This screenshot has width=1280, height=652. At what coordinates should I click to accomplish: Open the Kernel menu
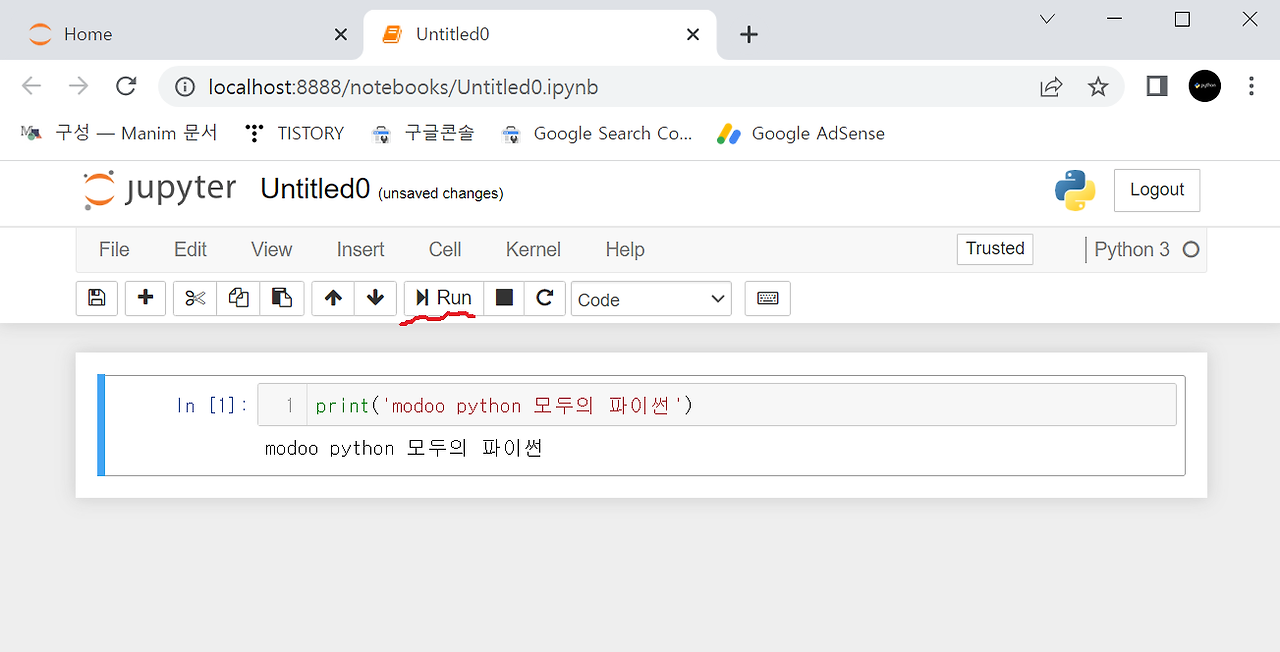click(533, 250)
